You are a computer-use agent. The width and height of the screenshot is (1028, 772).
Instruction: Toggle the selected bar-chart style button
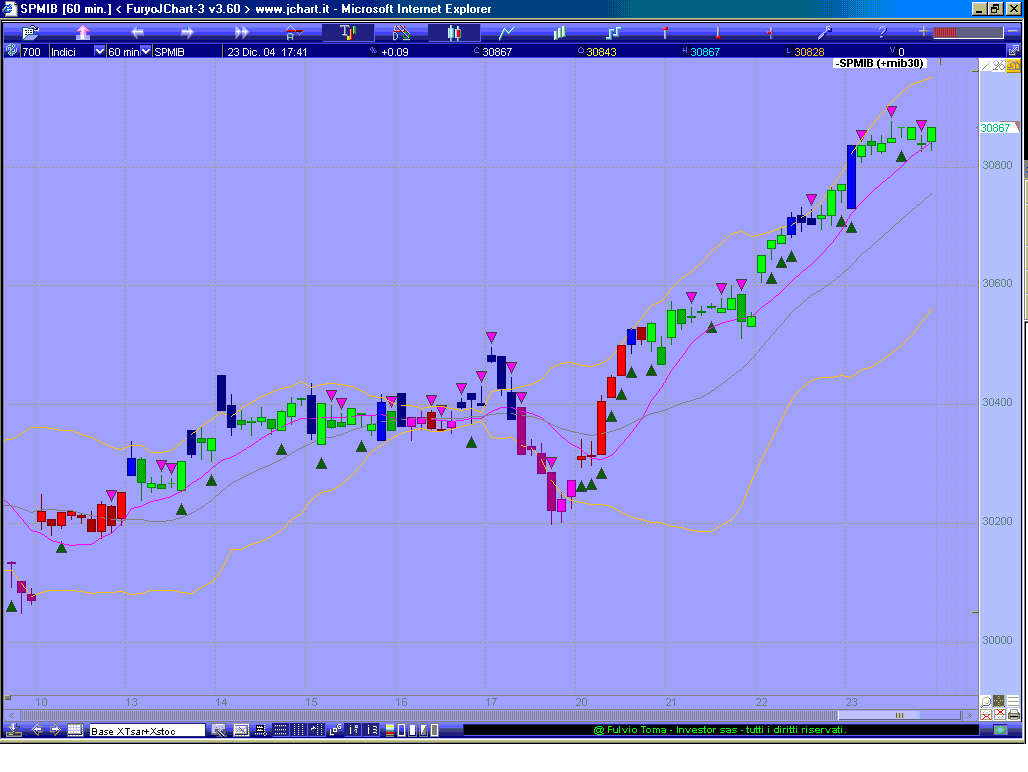click(x=348, y=33)
